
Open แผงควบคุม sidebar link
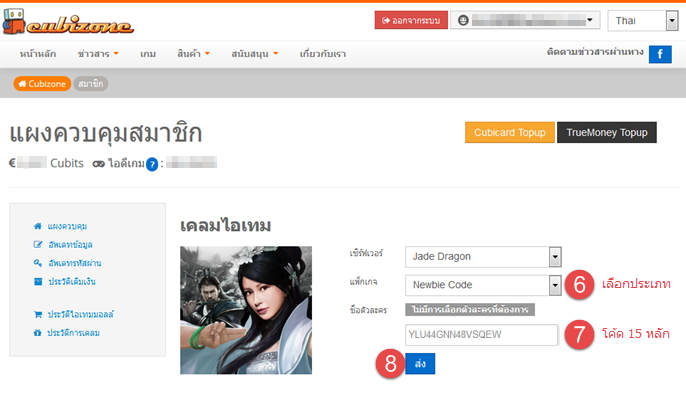pos(67,226)
